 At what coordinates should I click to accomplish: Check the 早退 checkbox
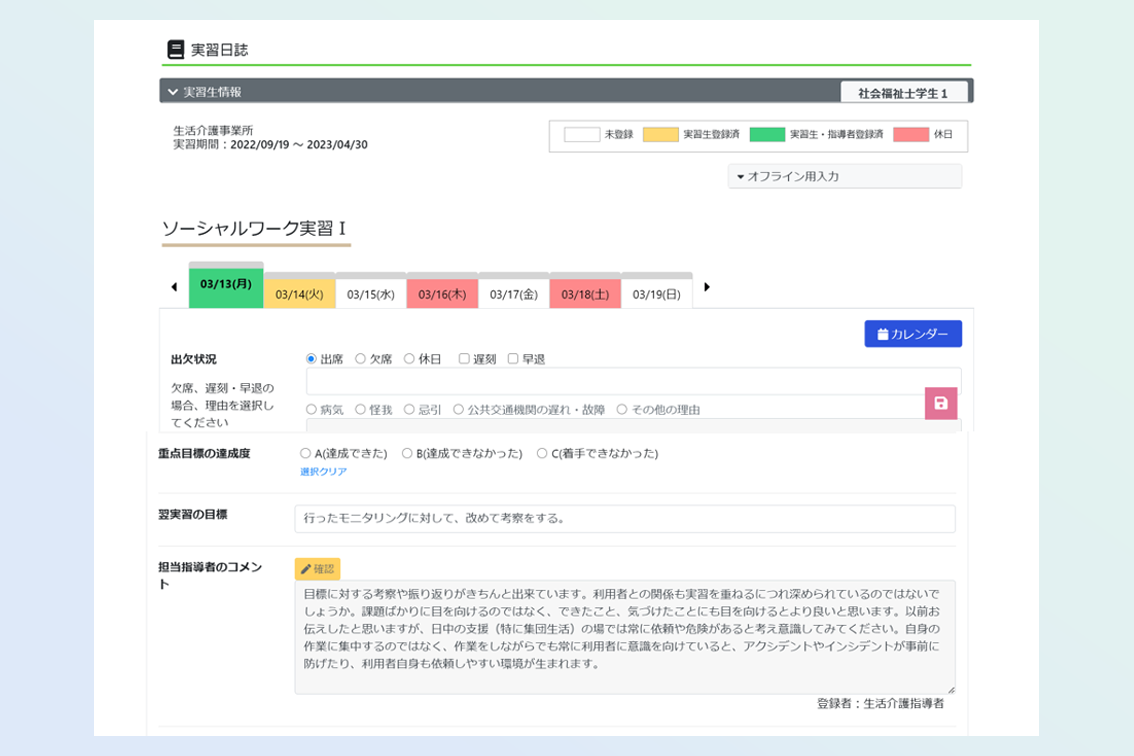(513, 359)
